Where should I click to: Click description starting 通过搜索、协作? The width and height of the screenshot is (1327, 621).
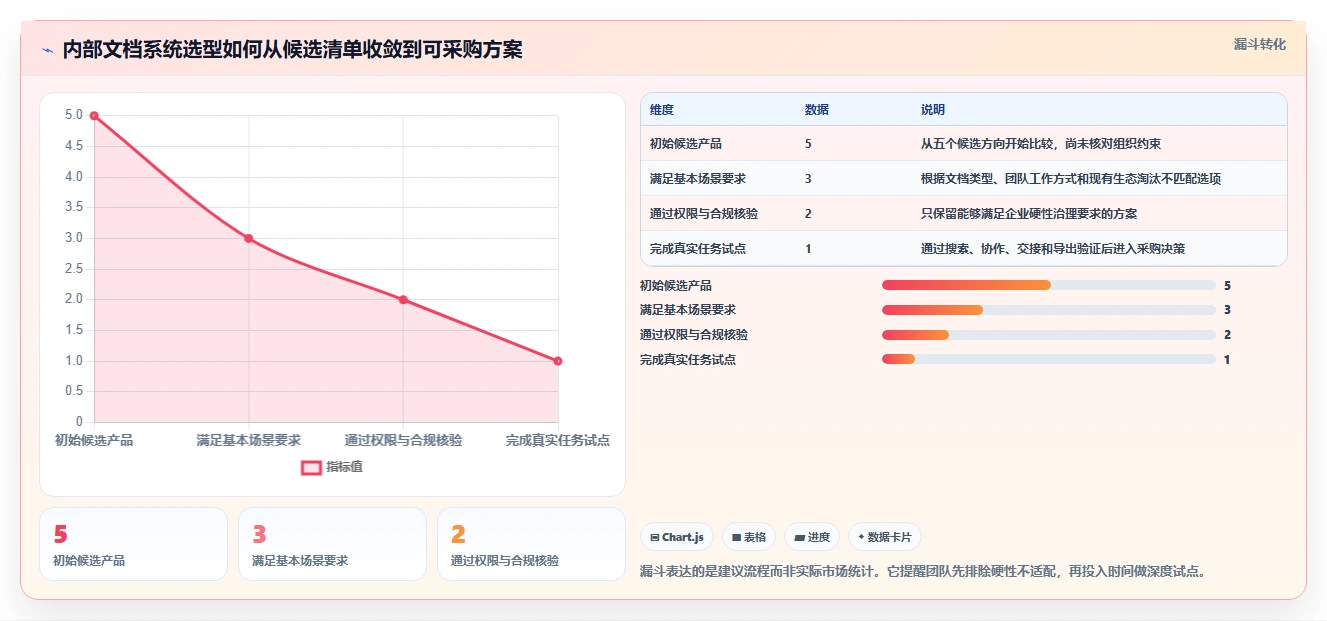pyautogui.click(x=1053, y=249)
